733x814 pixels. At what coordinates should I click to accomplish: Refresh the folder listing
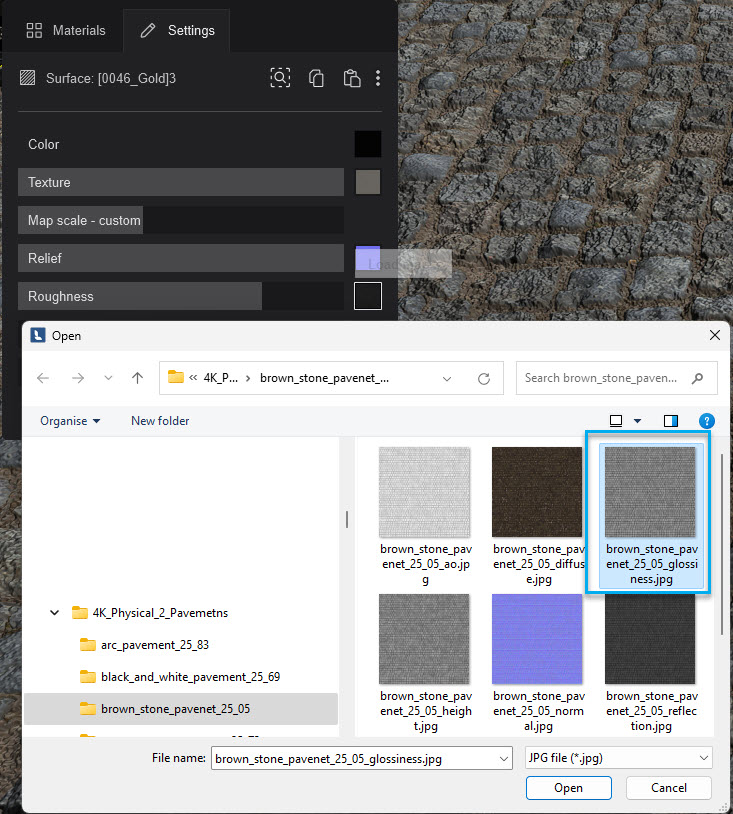484,378
